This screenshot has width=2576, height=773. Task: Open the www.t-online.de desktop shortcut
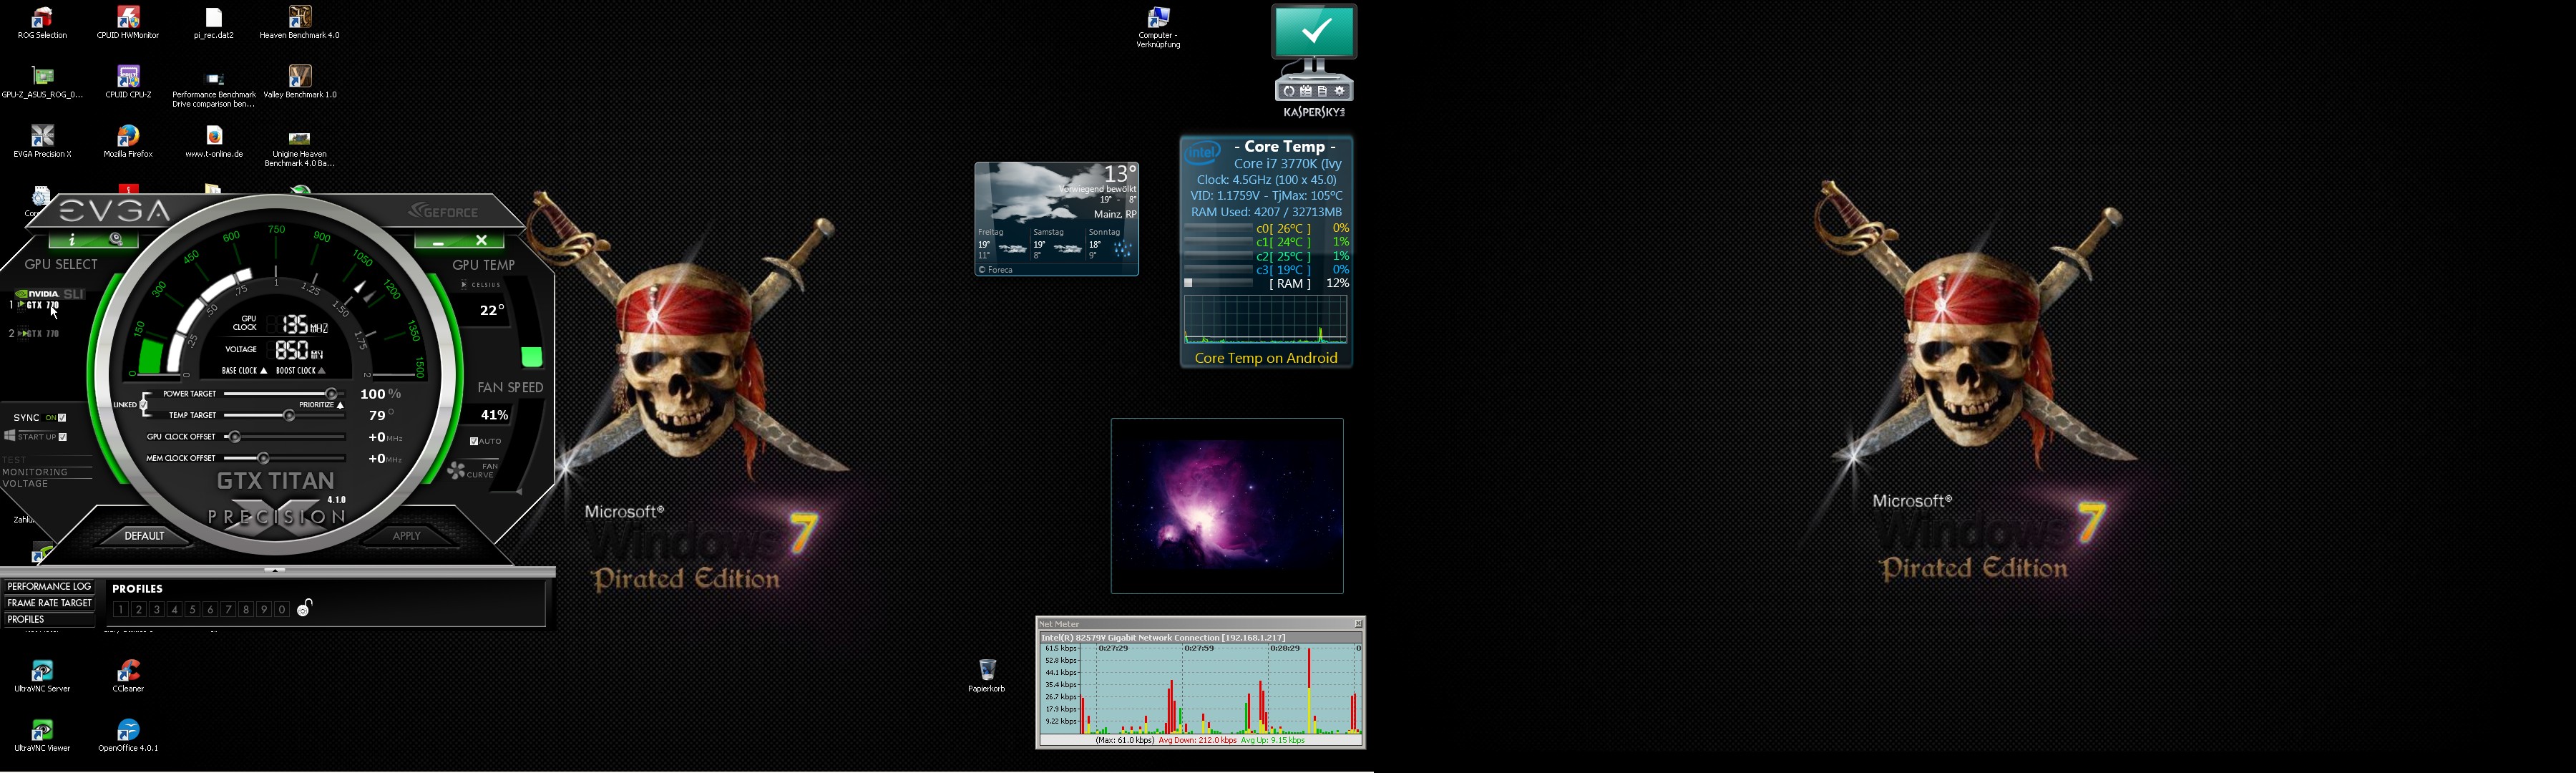click(214, 142)
